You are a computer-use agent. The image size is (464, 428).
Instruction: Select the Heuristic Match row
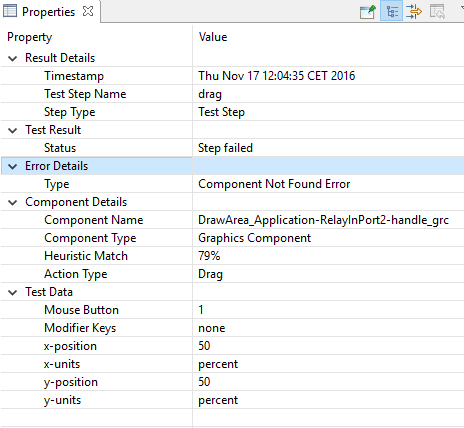click(232, 256)
